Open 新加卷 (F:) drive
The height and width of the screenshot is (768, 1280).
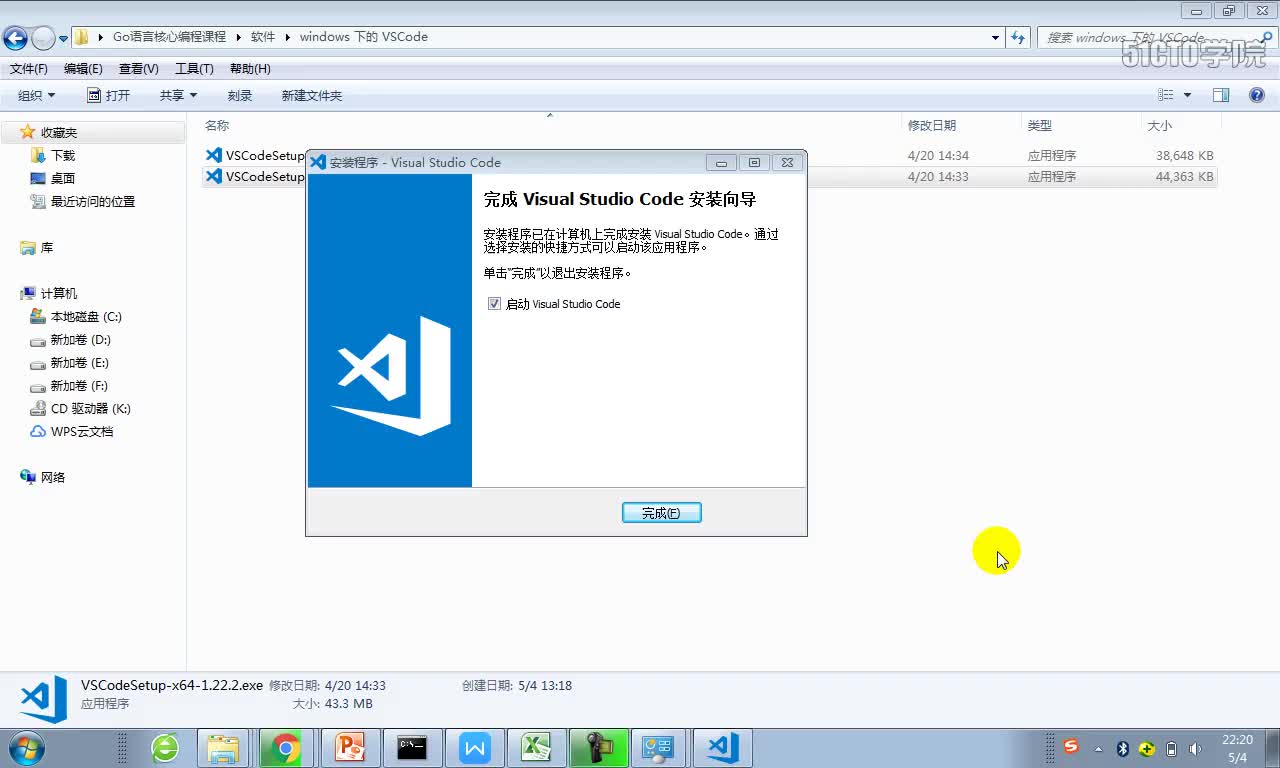coord(79,385)
